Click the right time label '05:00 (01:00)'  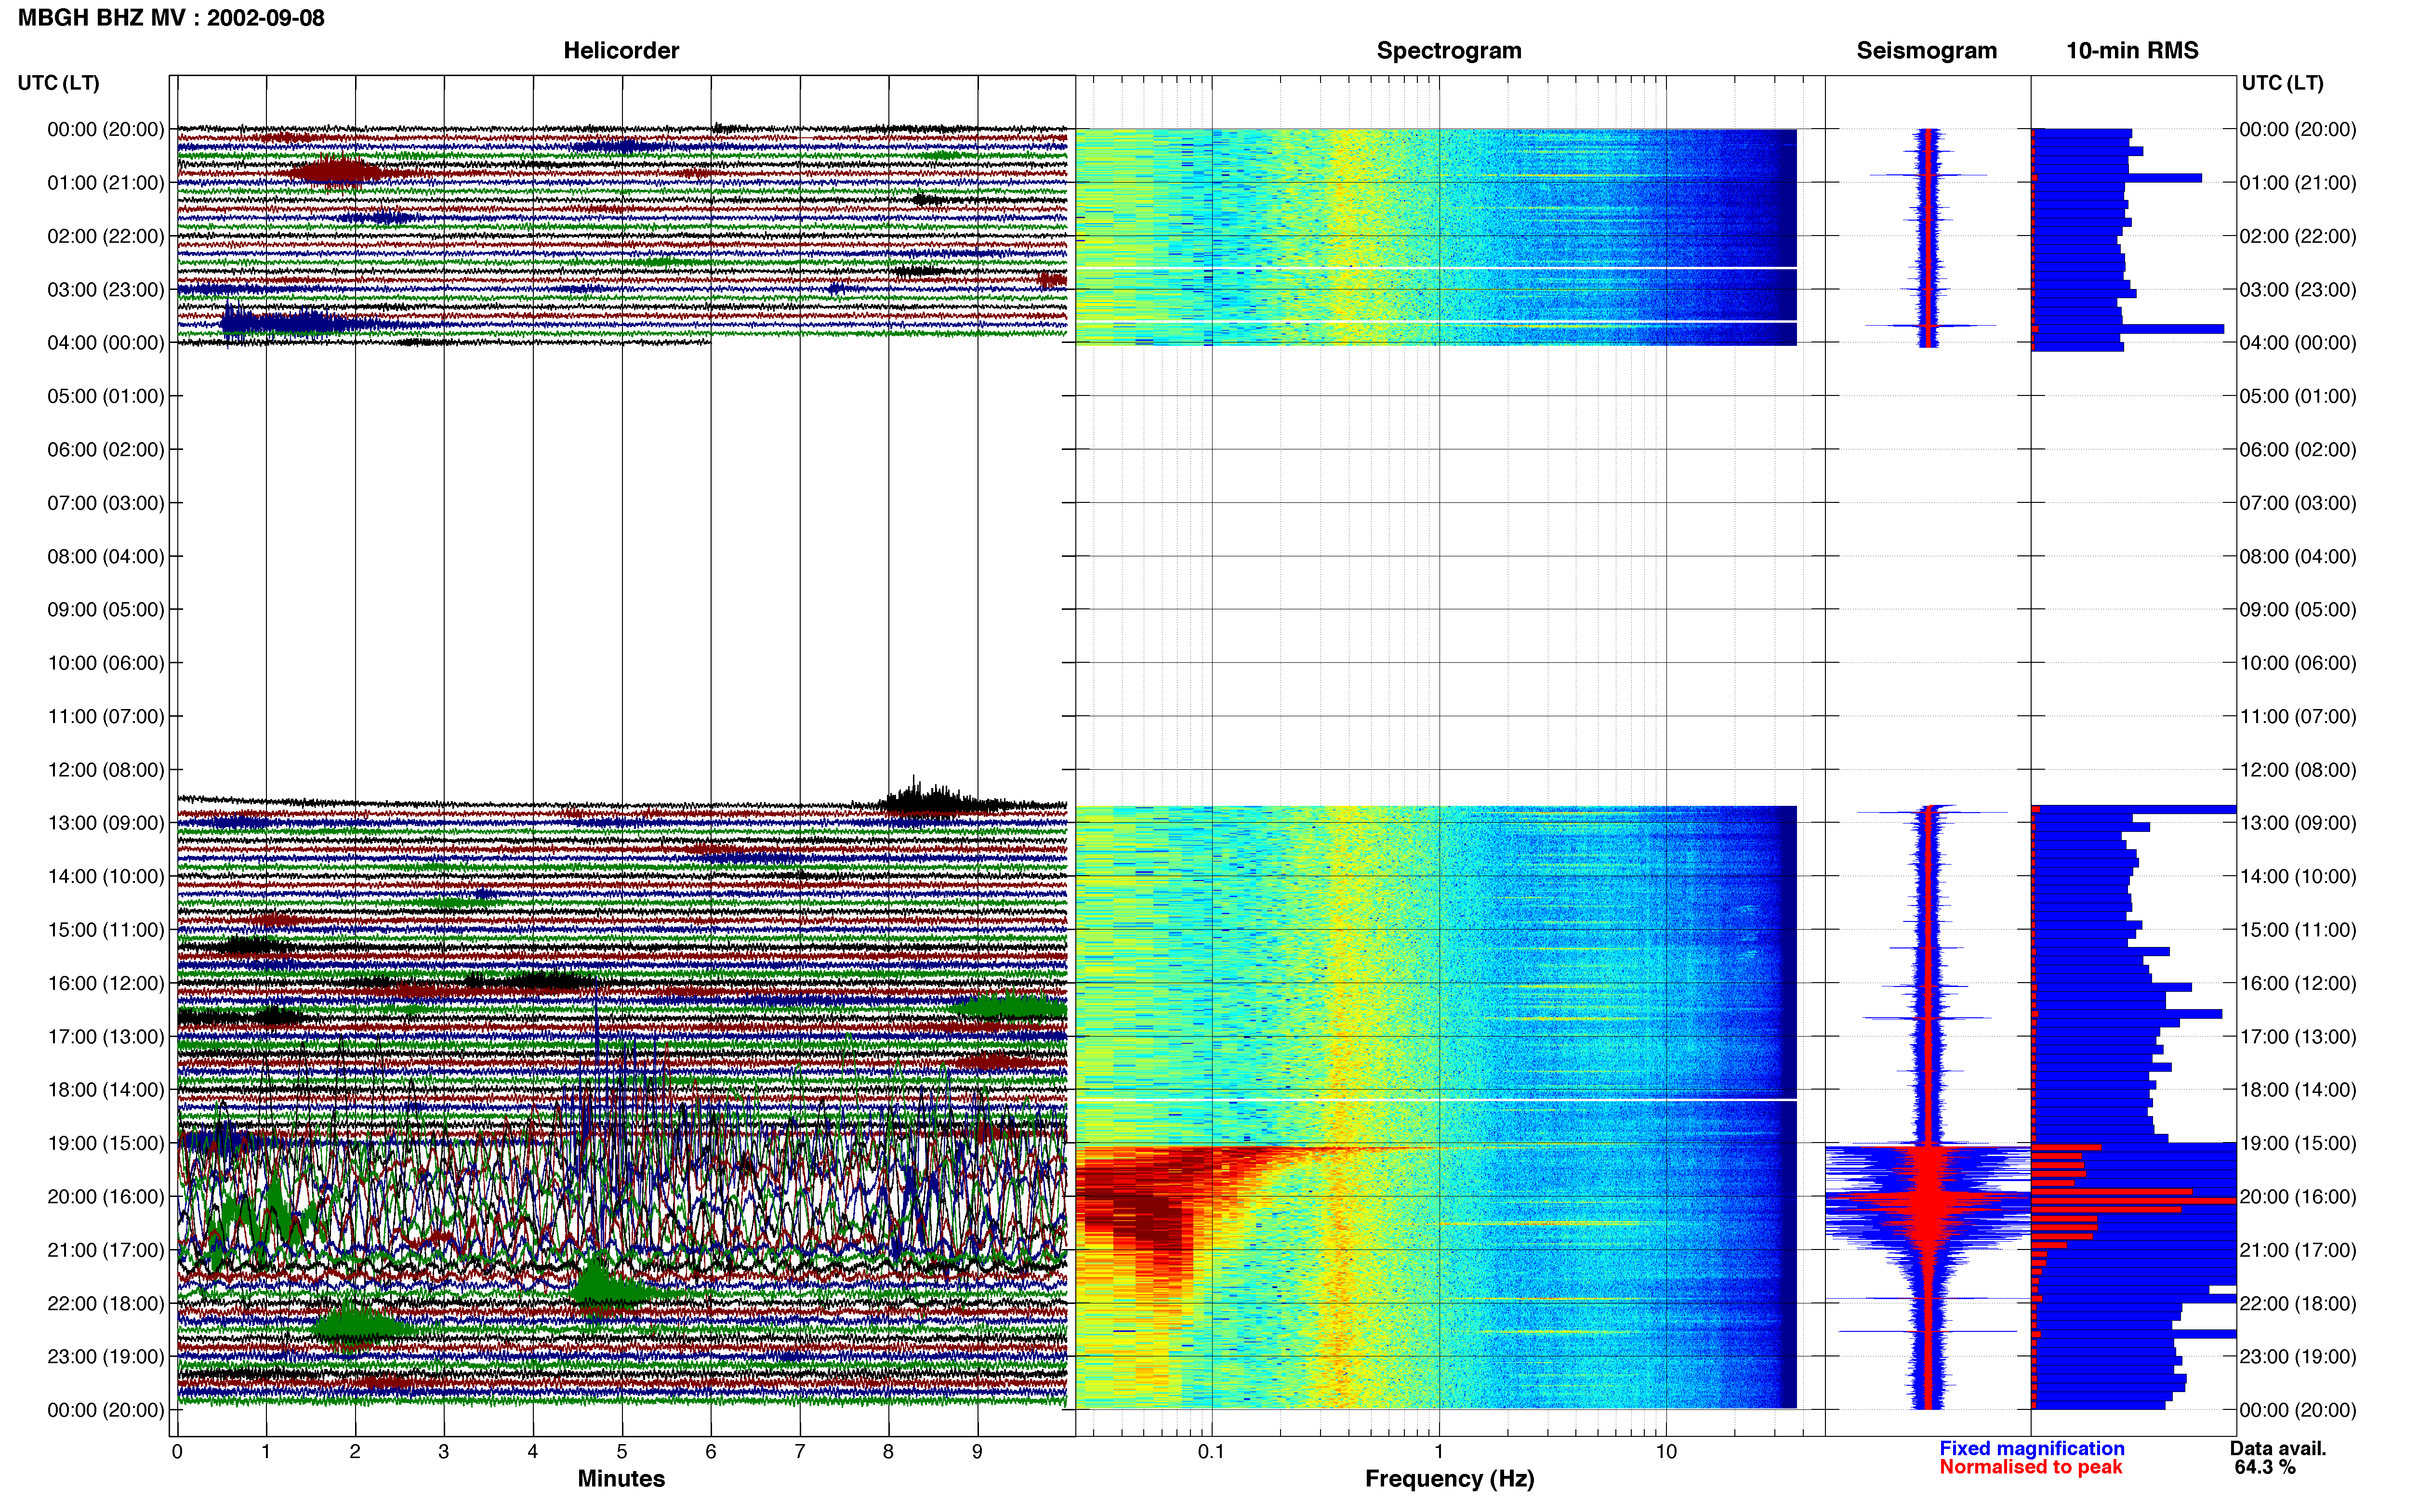point(2298,396)
